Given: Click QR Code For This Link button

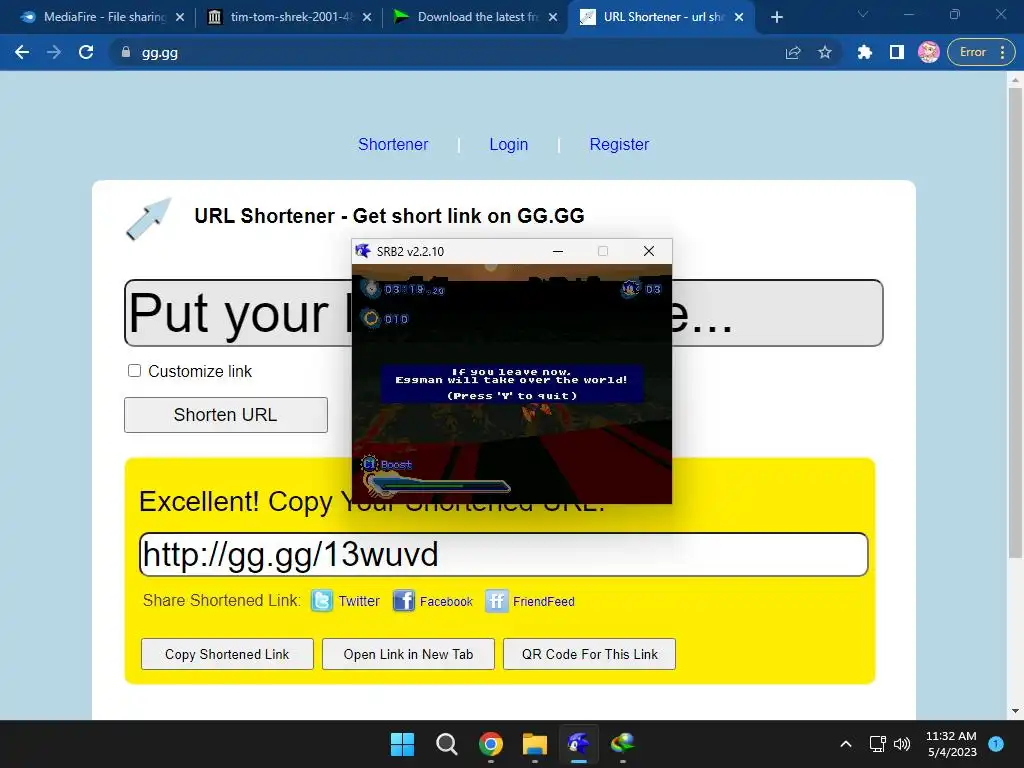Looking at the screenshot, I should [590, 654].
